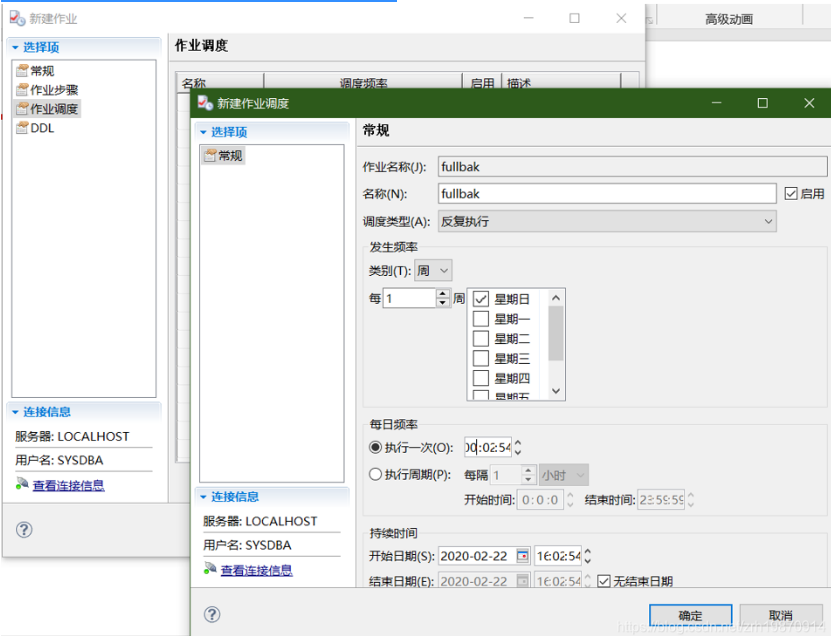Click weekday list scroll up arrow
This screenshot has height=636, width=831.
click(555, 298)
